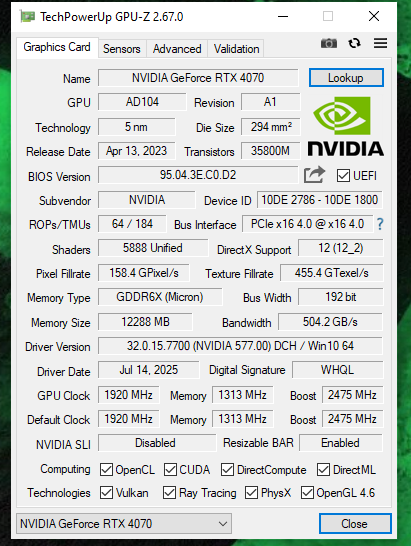Open the hamburger settings menu
The image size is (411, 546).
tap(380, 43)
